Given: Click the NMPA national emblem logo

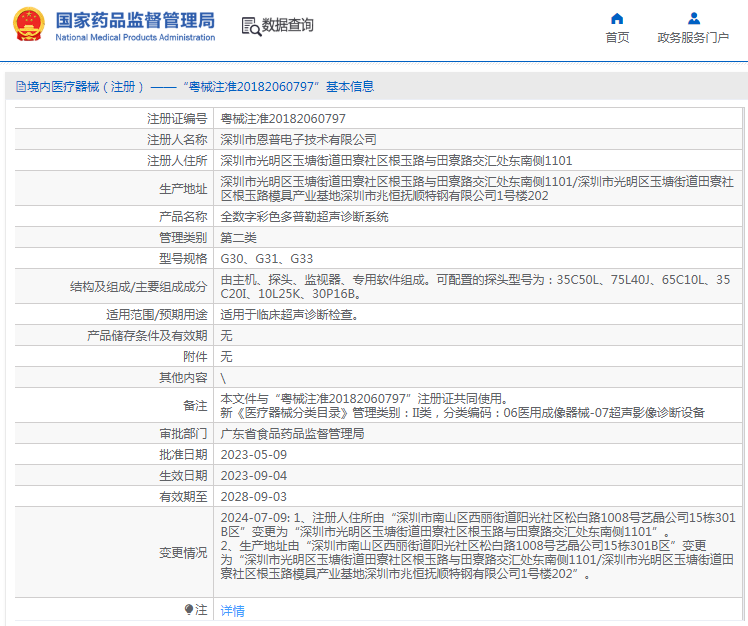Looking at the screenshot, I should [28, 25].
